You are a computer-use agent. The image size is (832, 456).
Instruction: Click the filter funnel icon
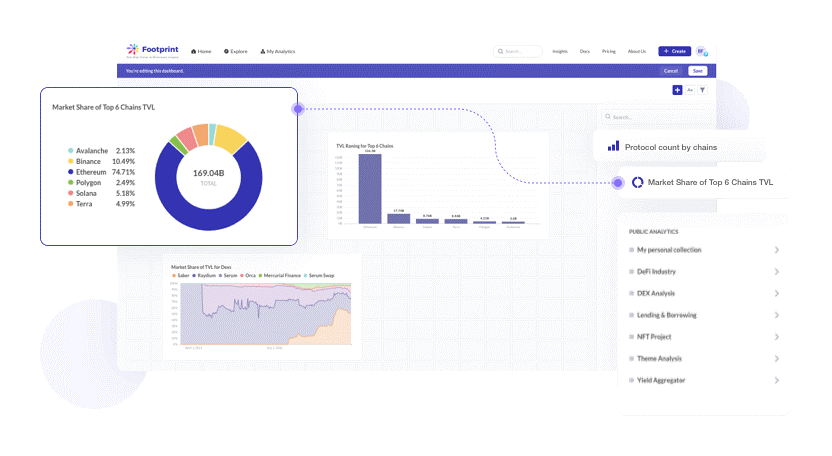point(703,90)
